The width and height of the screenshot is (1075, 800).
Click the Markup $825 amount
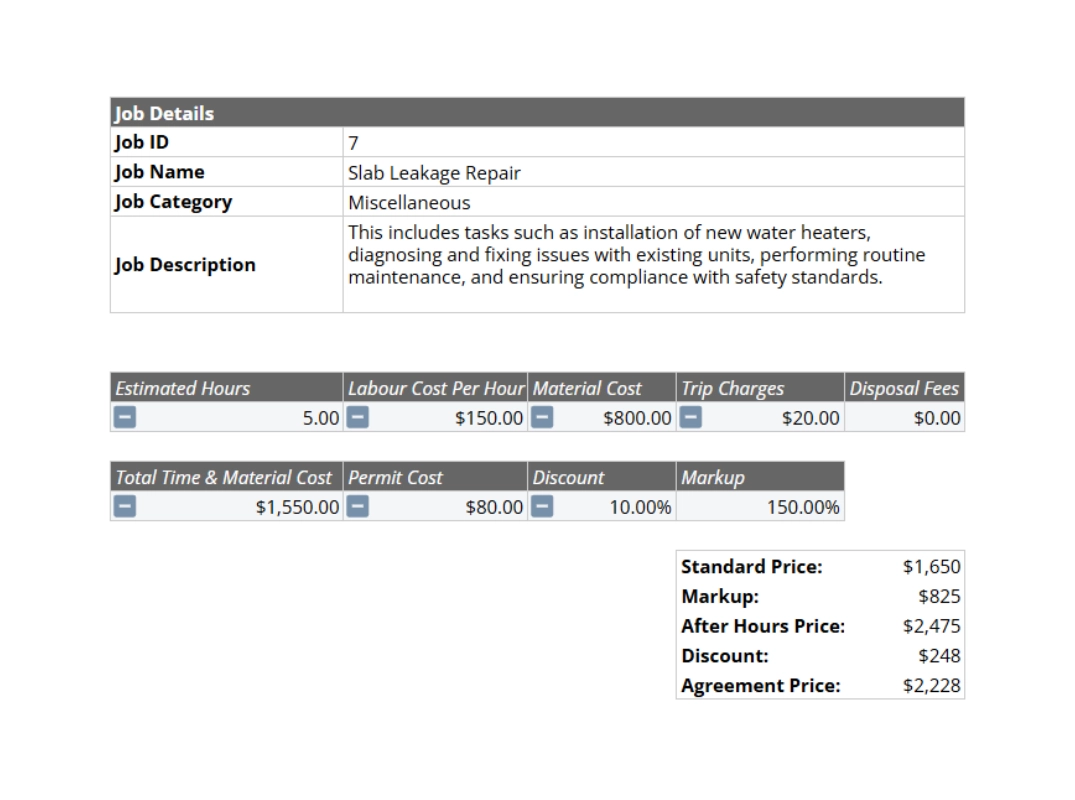pyautogui.click(x=940, y=596)
